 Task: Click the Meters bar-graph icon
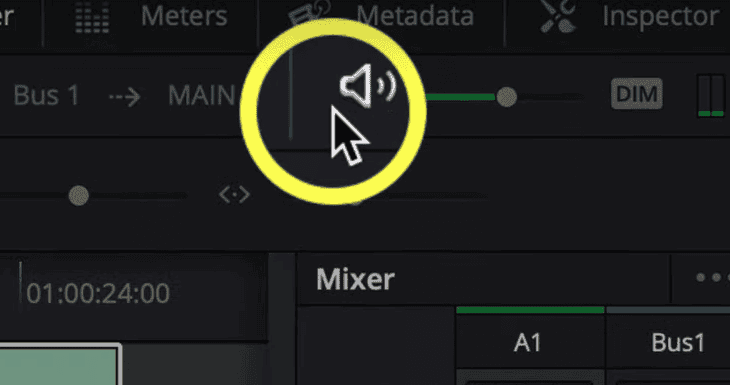[x=94, y=17]
